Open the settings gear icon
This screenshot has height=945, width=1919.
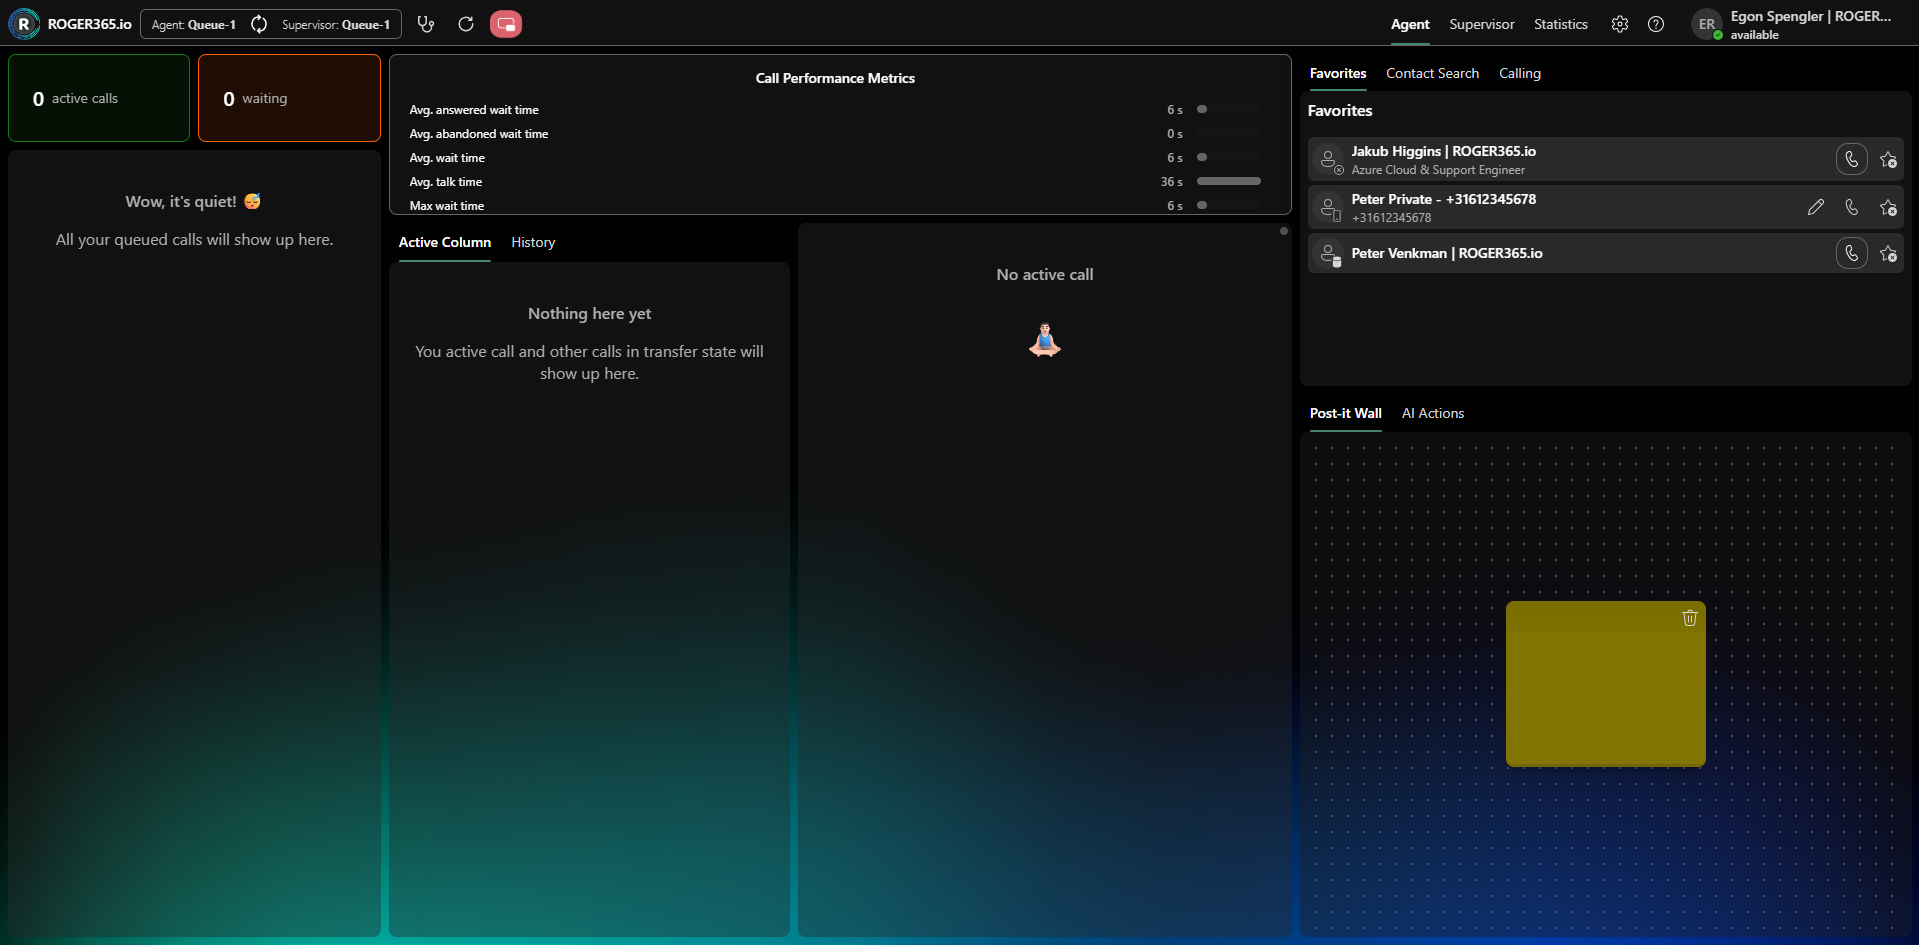pyautogui.click(x=1620, y=24)
